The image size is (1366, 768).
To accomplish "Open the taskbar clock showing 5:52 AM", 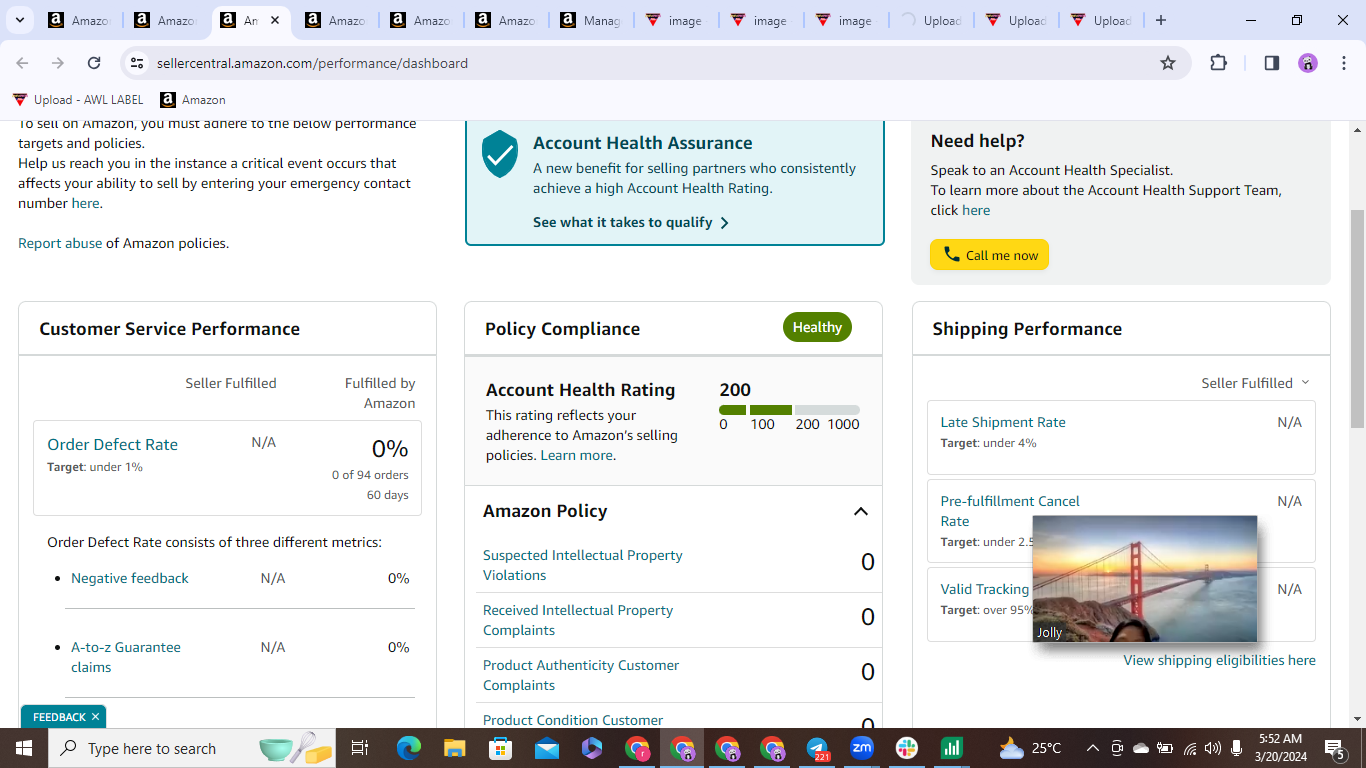I will pyautogui.click(x=1280, y=748).
